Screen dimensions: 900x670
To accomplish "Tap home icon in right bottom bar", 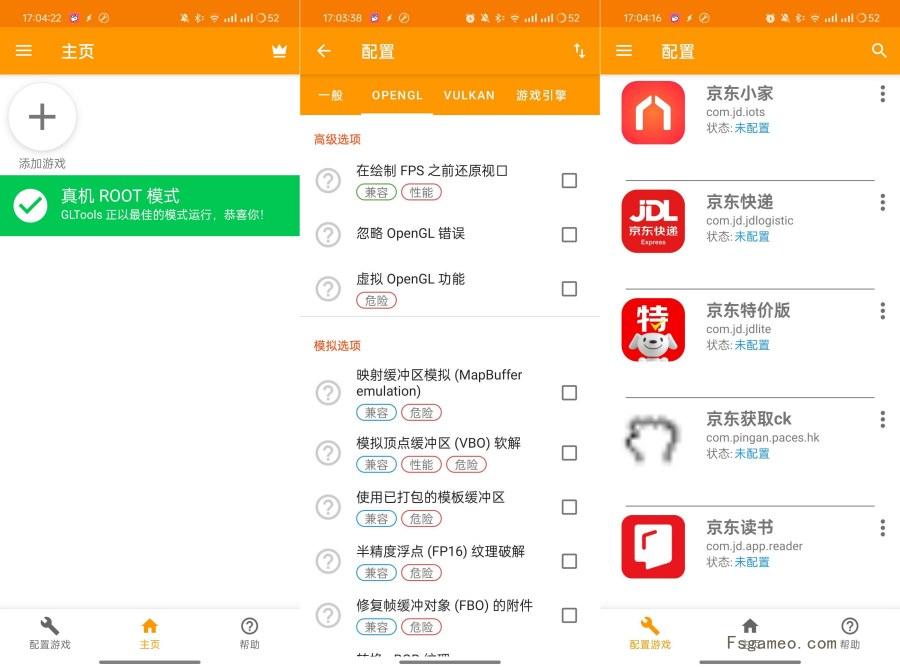I will click(750, 626).
